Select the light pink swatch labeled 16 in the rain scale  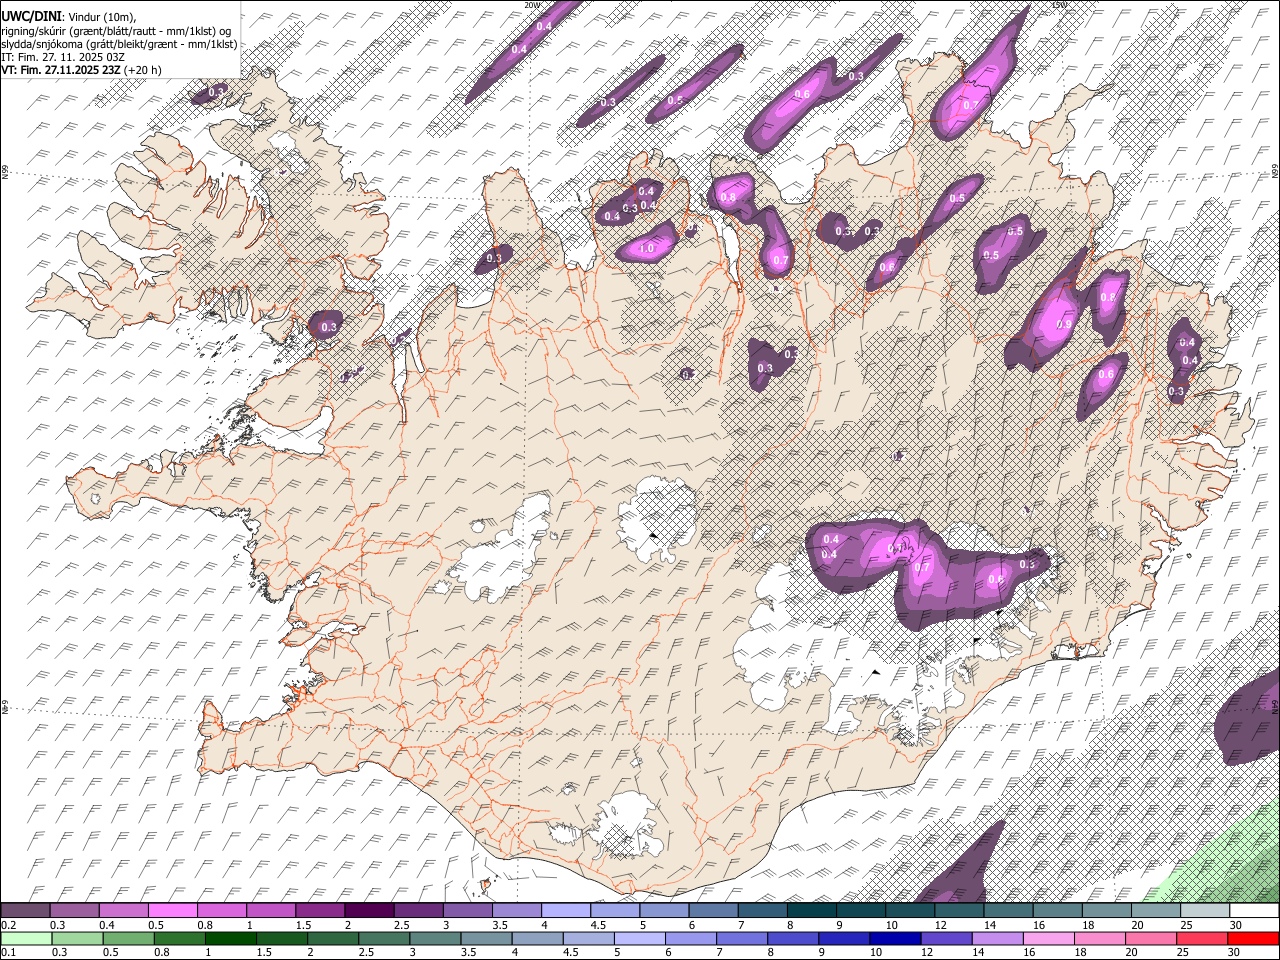click(1048, 938)
